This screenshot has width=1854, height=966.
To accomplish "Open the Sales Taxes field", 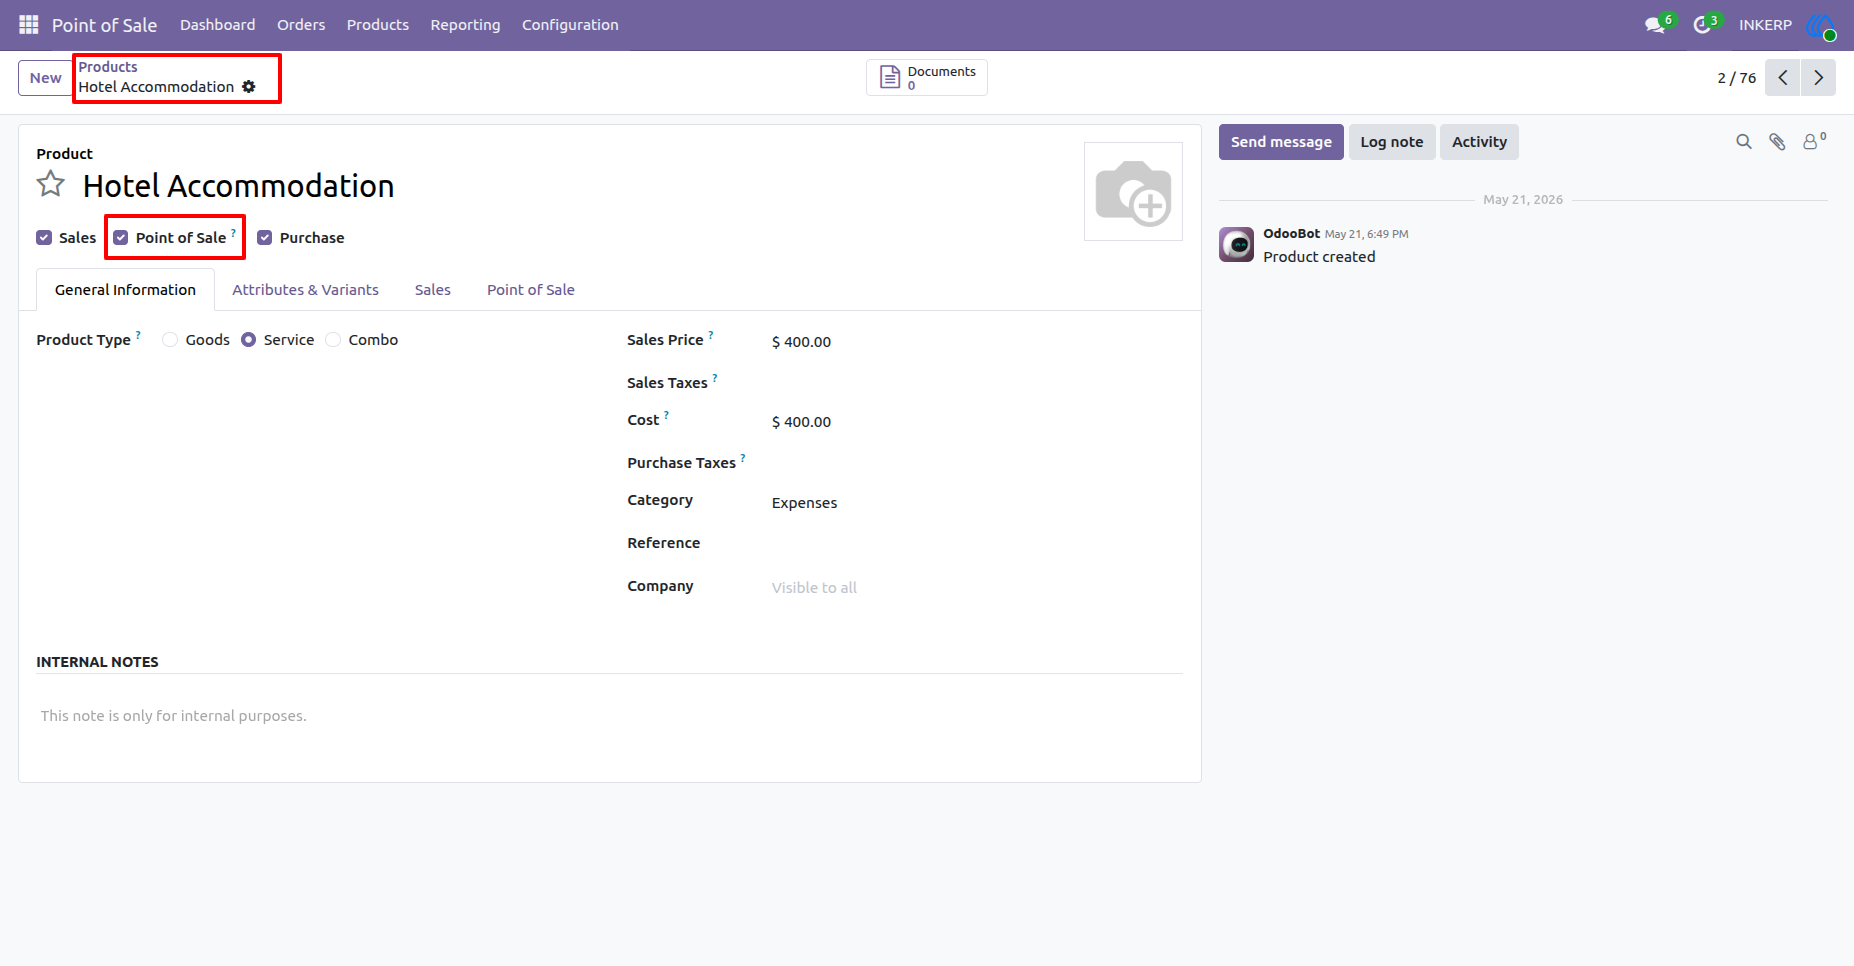I will point(976,383).
